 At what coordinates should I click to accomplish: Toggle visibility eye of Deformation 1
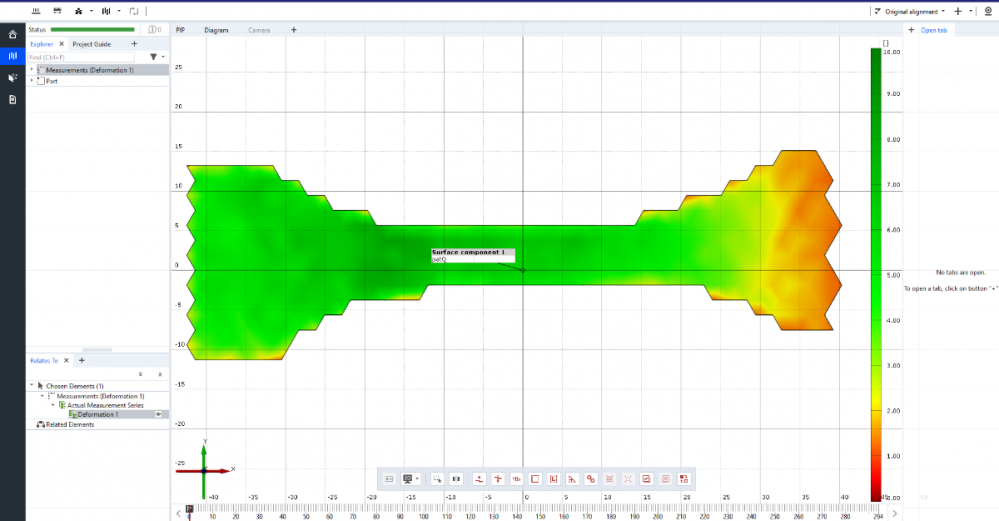coord(158,414)
